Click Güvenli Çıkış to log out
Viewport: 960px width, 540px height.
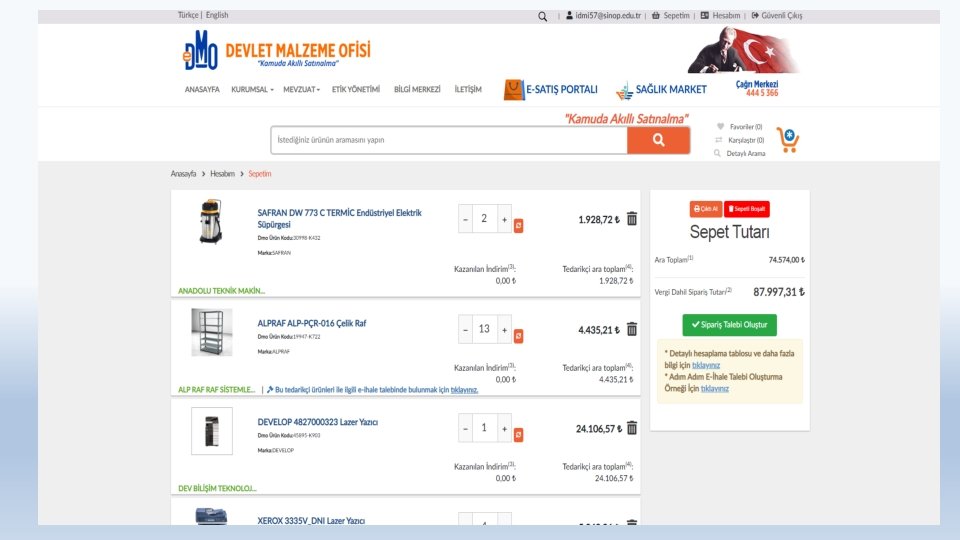click(x=777, y=15)
